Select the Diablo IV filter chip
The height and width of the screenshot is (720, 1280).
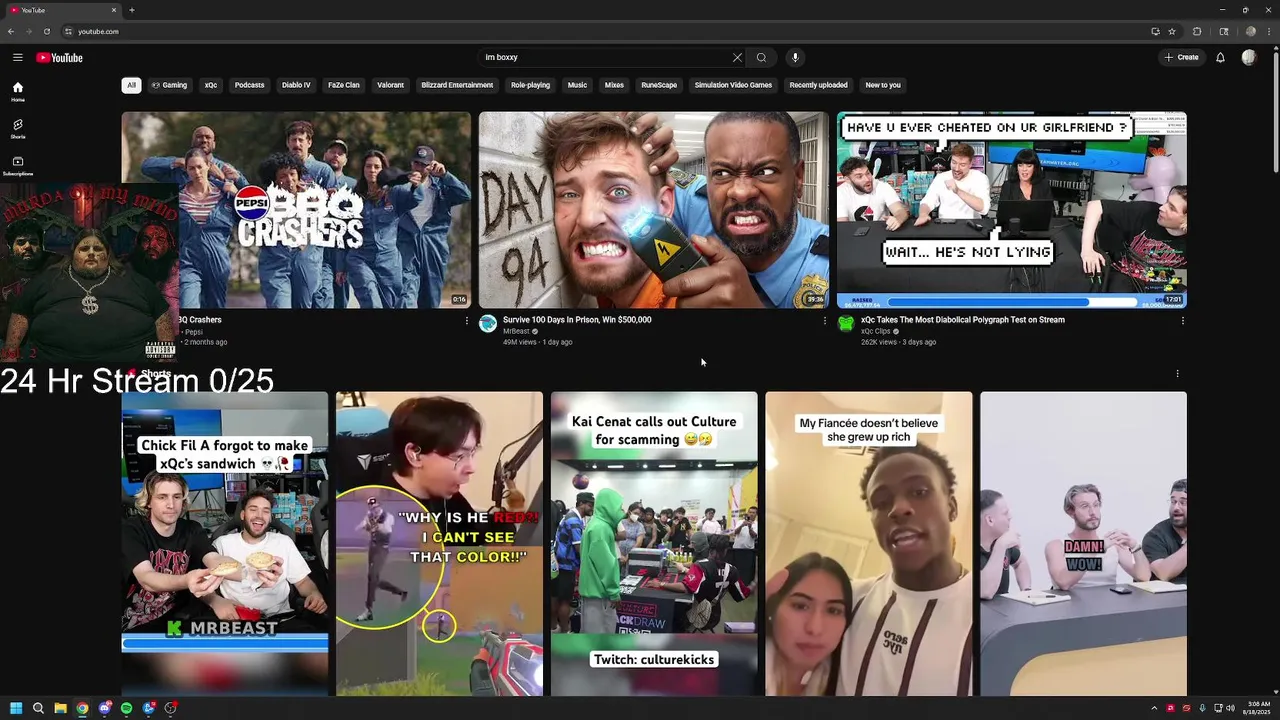296,85
